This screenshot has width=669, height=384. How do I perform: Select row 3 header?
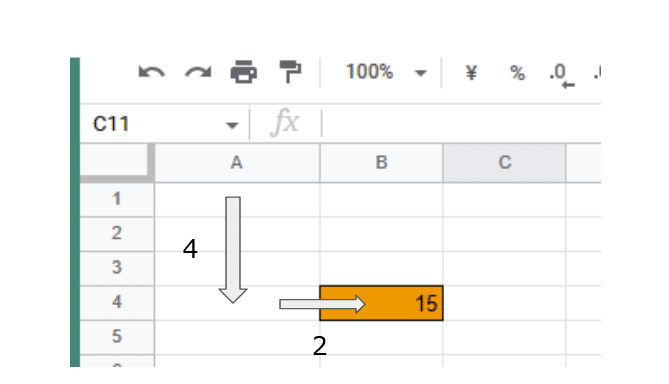pyautogui.click(x=116, y=268)
